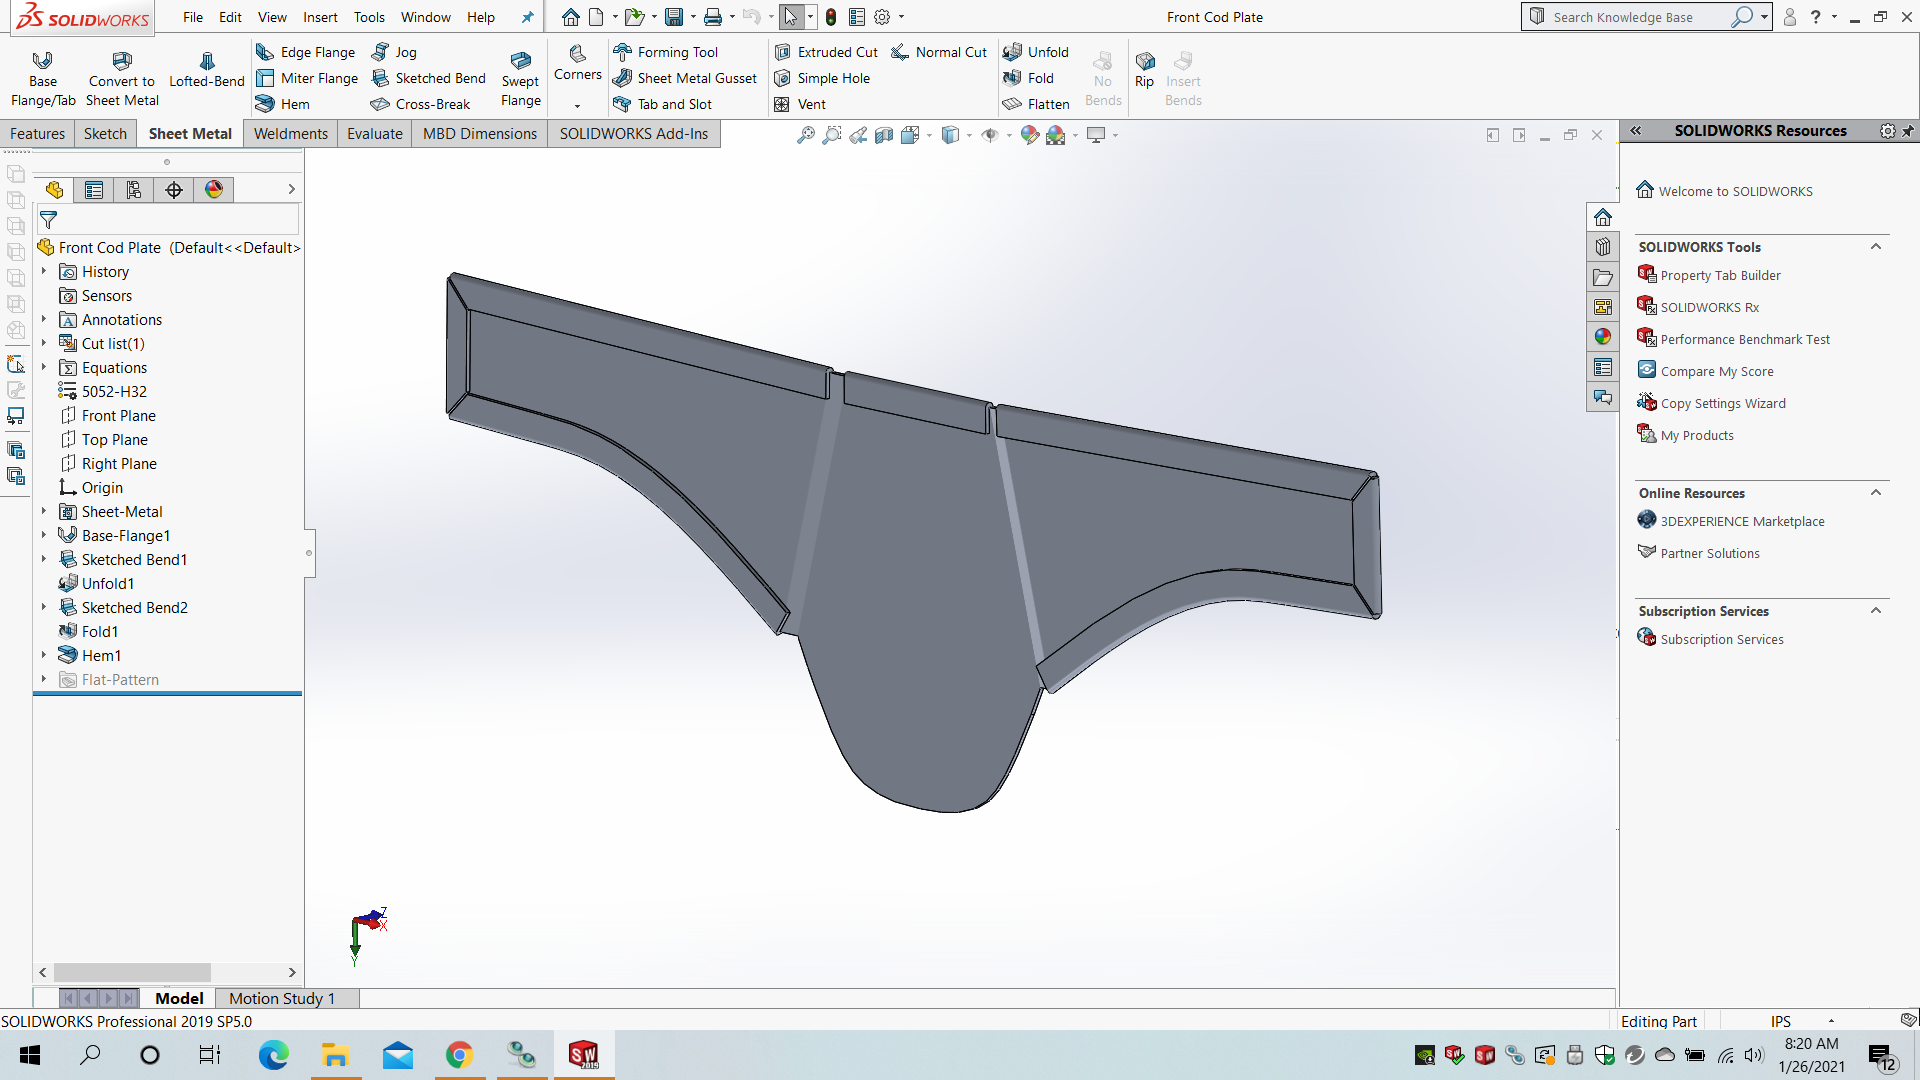1920x1080 pixels.
Task: Click the Extruded Cut tool
Action: point(826,52)
